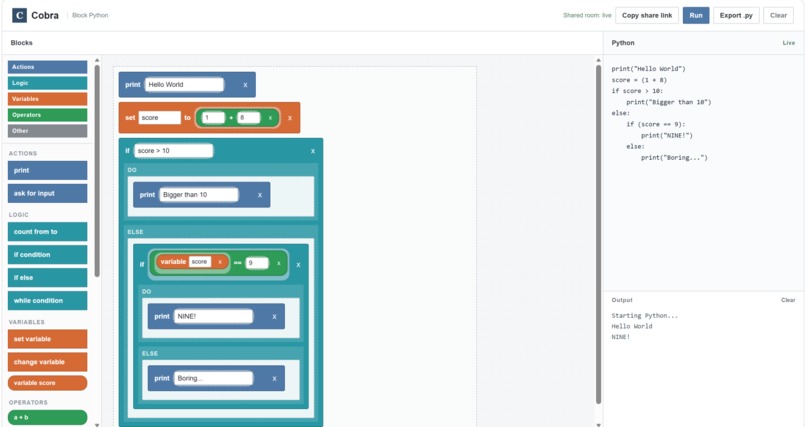Export code as .py file
Screen dimensions: 806x427
736,15
